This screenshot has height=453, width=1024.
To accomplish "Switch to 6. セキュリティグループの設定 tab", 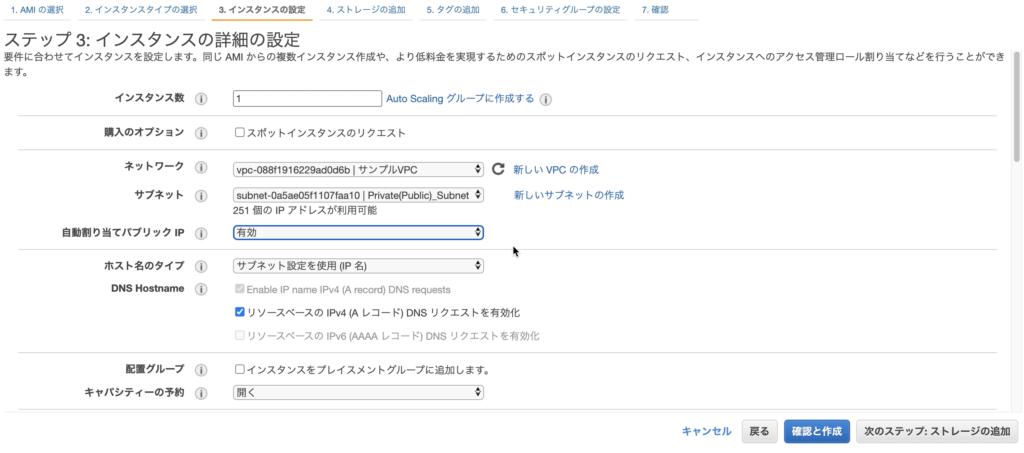I will pos(560,10).
